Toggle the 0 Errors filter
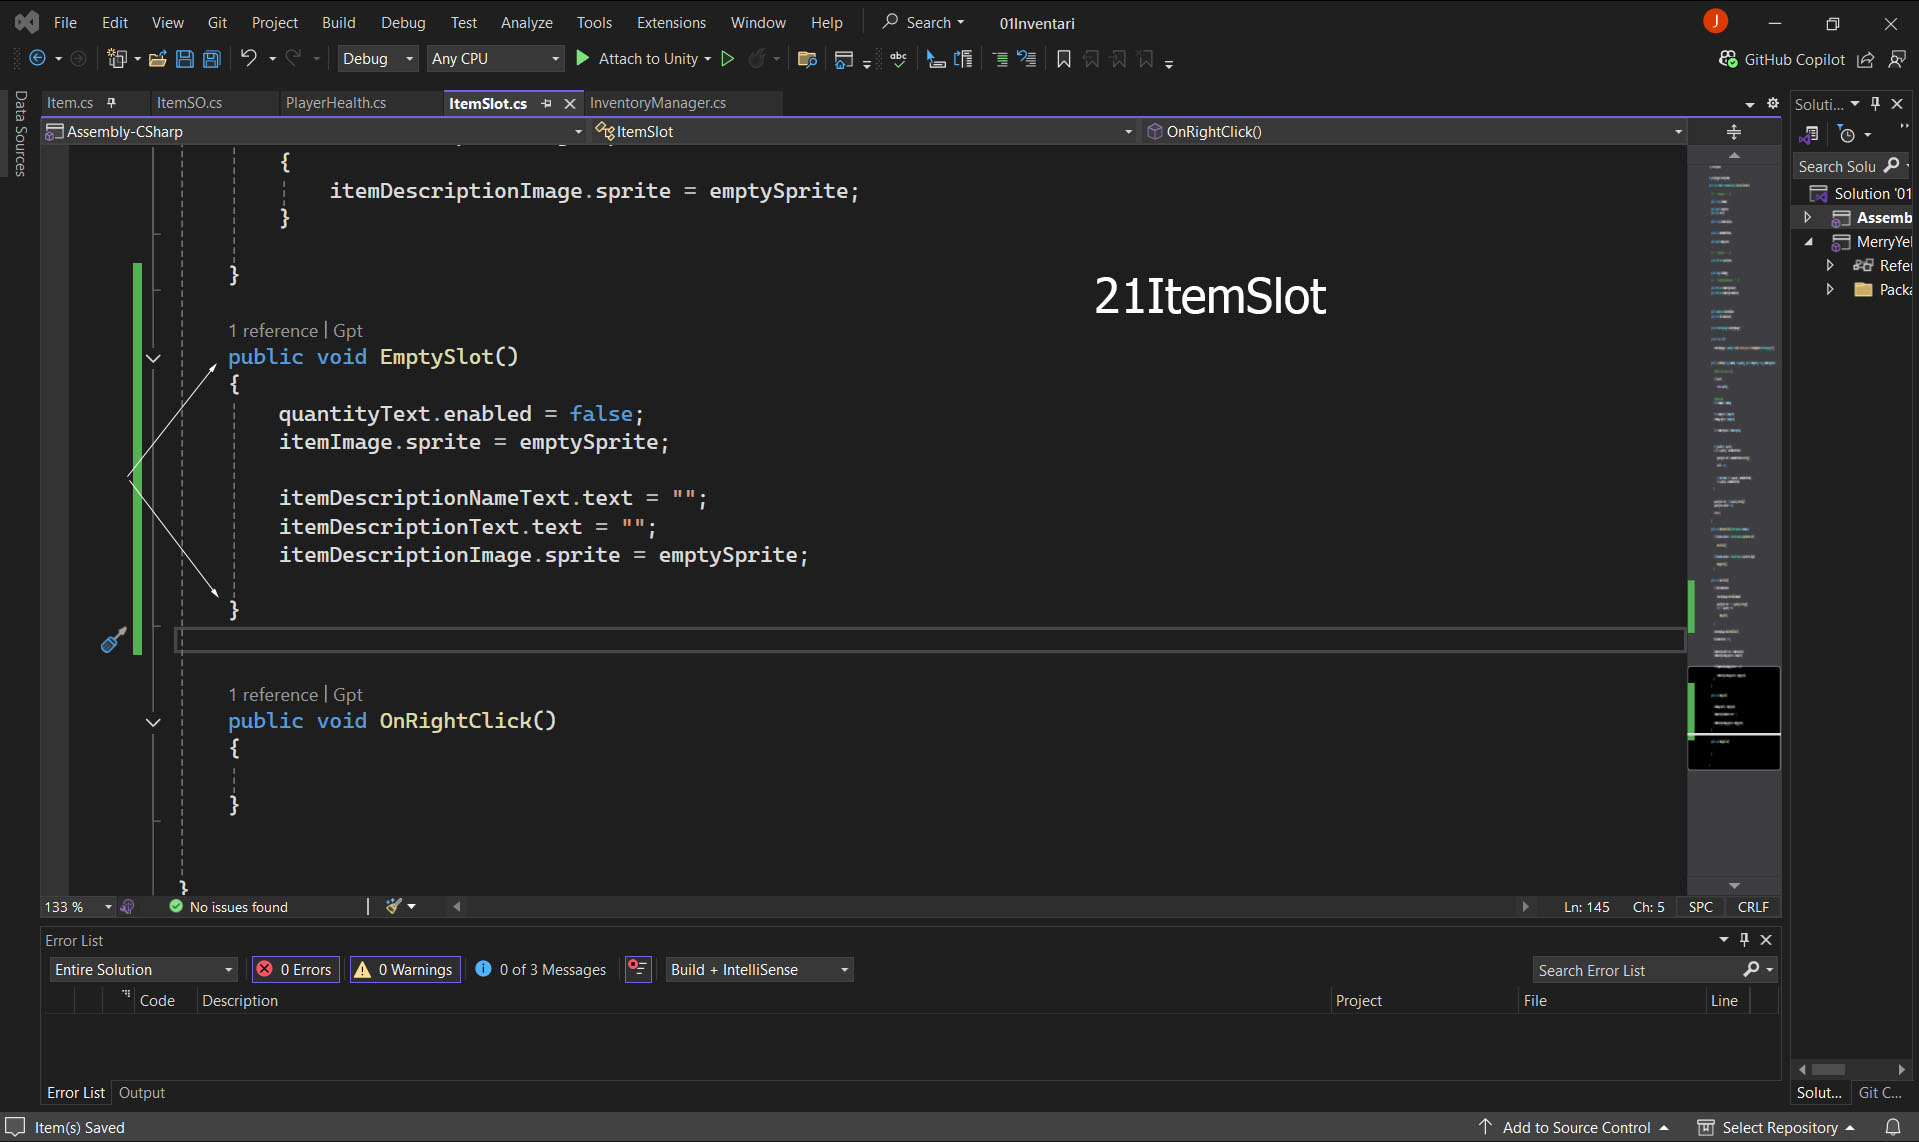The width and height of the screenshot is (1919, 1142). click(295, 969)
